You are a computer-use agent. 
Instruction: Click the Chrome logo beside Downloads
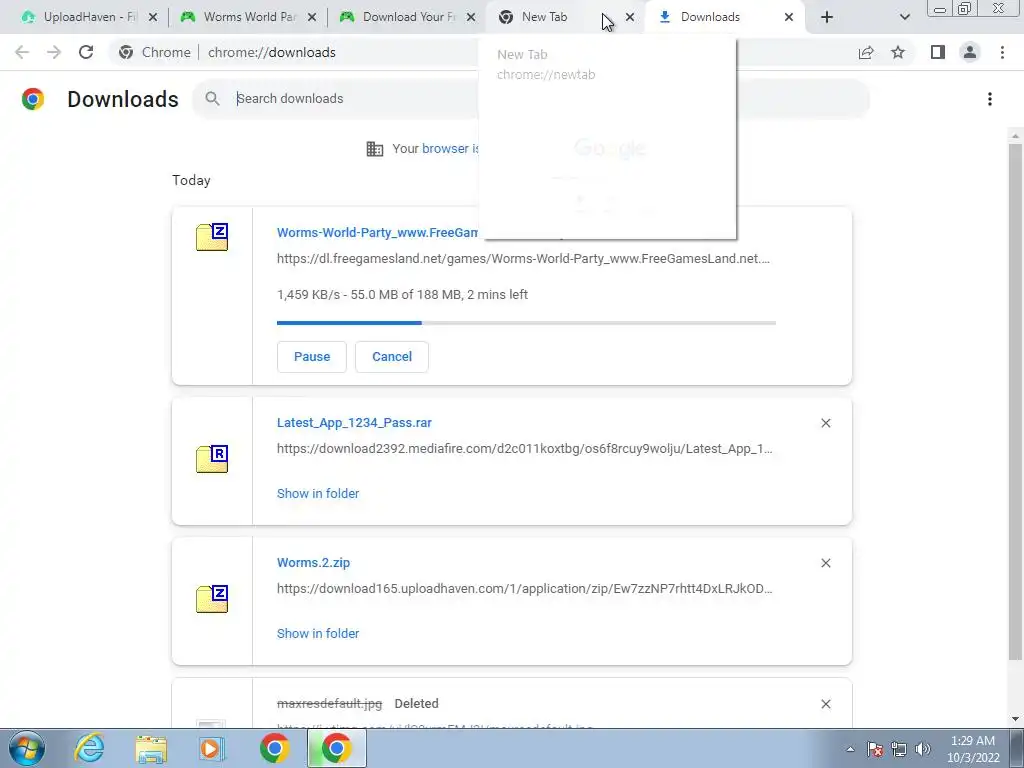pos(33,99)
